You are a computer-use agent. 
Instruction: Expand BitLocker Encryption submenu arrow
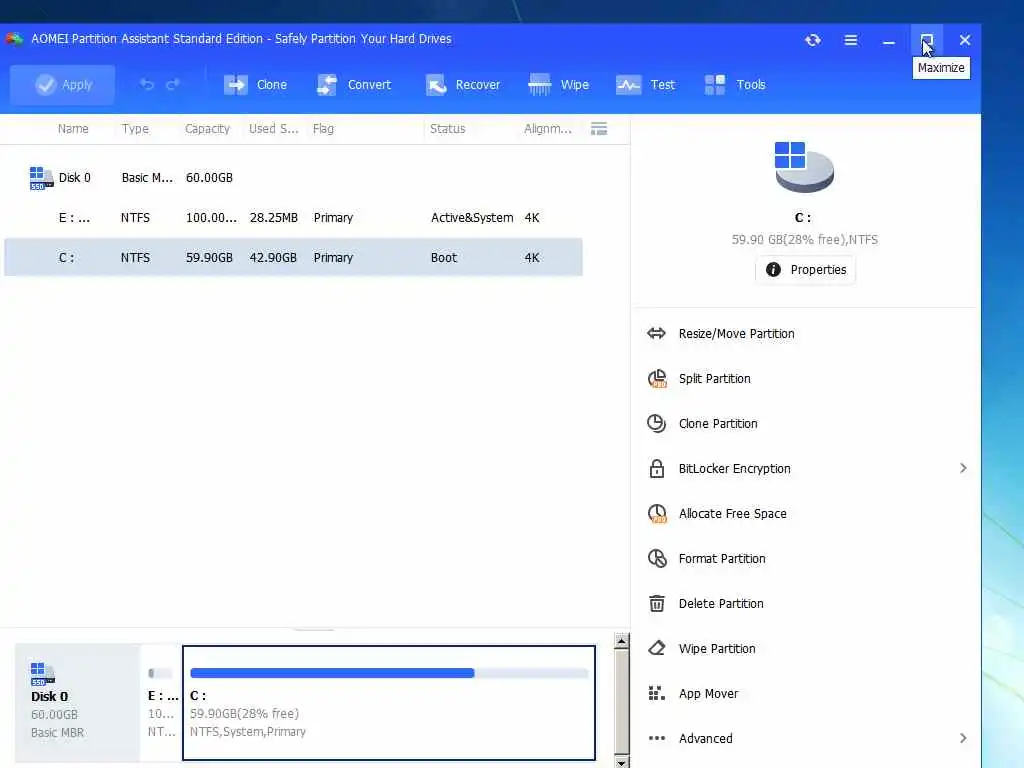[963, 468]
